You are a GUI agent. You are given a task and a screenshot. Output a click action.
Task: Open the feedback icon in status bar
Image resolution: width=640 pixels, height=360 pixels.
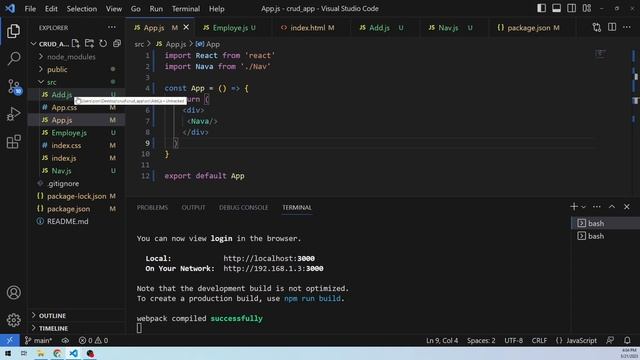[x=610, y=340]
